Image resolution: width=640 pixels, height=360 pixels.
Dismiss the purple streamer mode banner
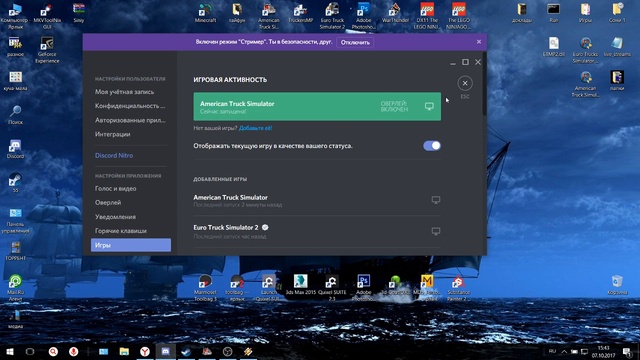tap(479, 42)
